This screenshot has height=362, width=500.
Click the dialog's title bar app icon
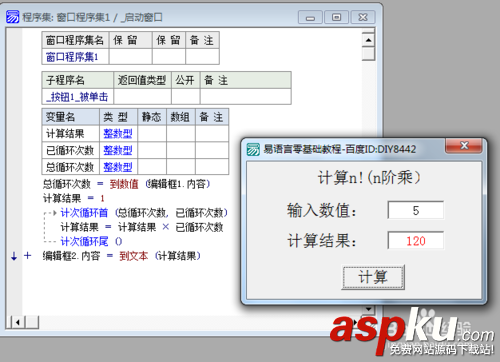point(253,149)
